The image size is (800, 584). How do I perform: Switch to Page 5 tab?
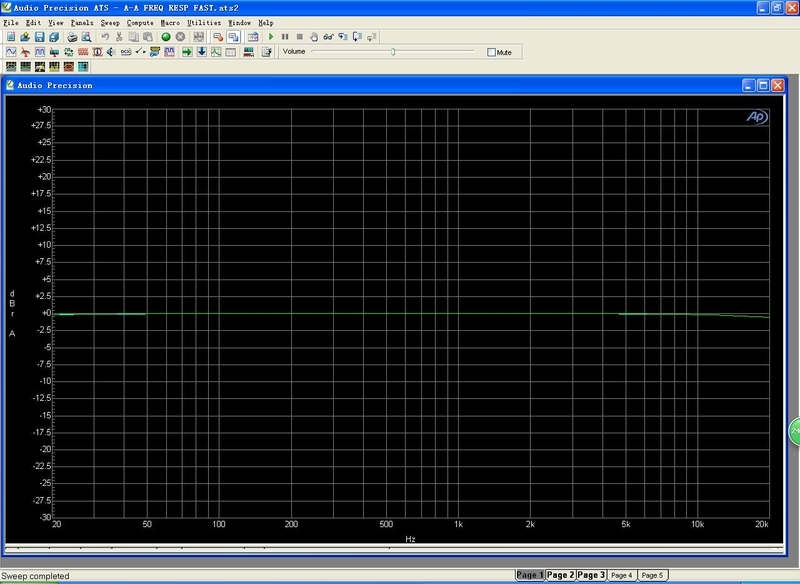(652, 575)
